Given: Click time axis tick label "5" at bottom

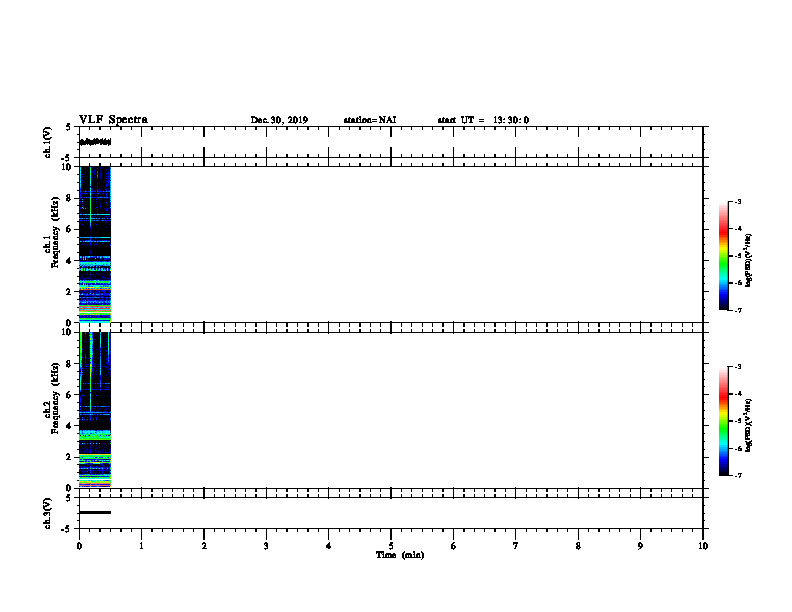Looking at the screenshot, I should click(391, 546).
